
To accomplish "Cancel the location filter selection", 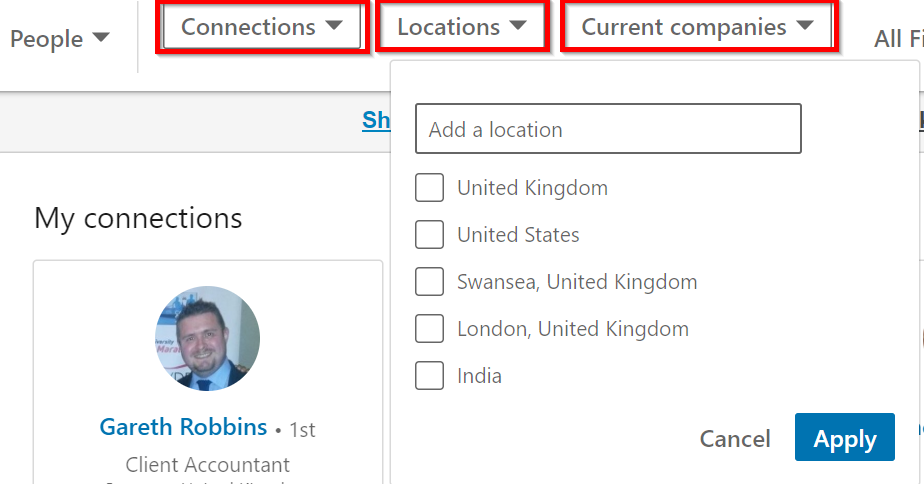I will (735, 438).
